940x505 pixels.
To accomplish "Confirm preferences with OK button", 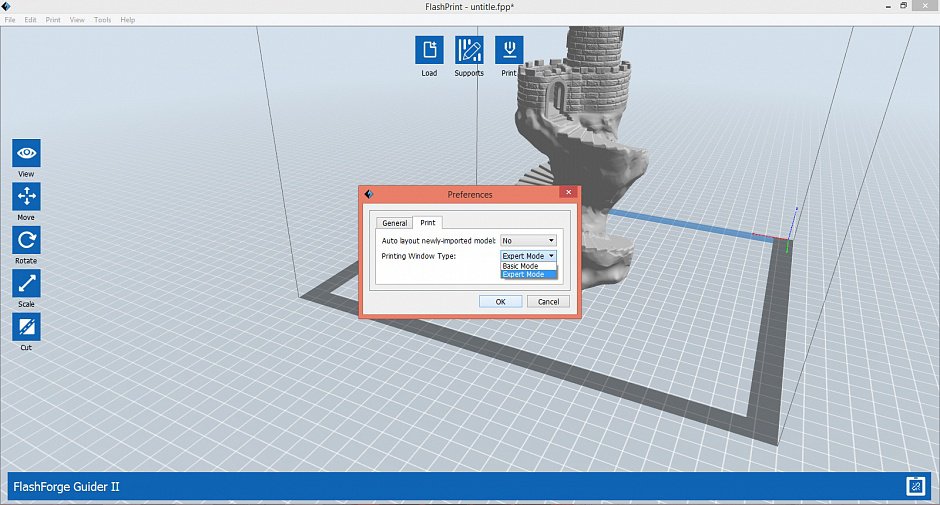I will coord(499,301).
